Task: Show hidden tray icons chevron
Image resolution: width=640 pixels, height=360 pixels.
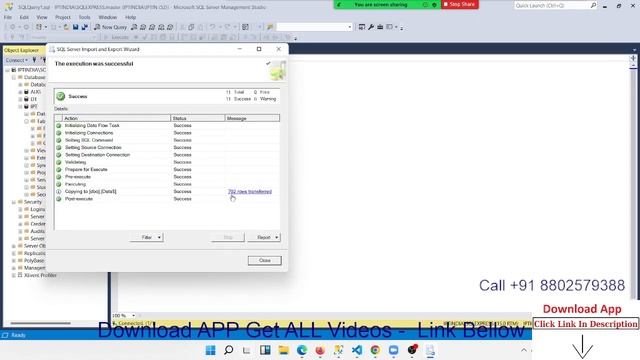Action: click(x=524, y=350)
